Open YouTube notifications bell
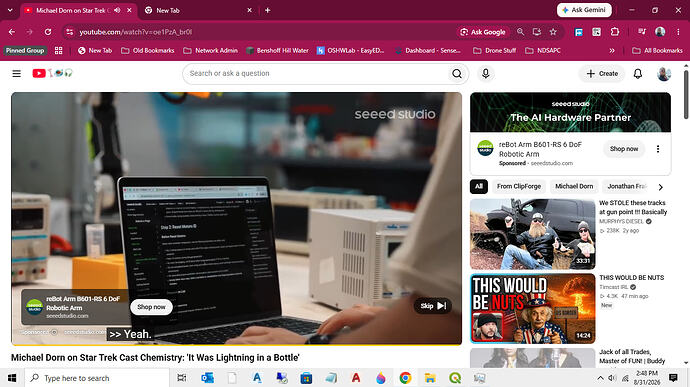Image resolution: width=690 pixels, height=387 pixels. (x=638, y=74)
